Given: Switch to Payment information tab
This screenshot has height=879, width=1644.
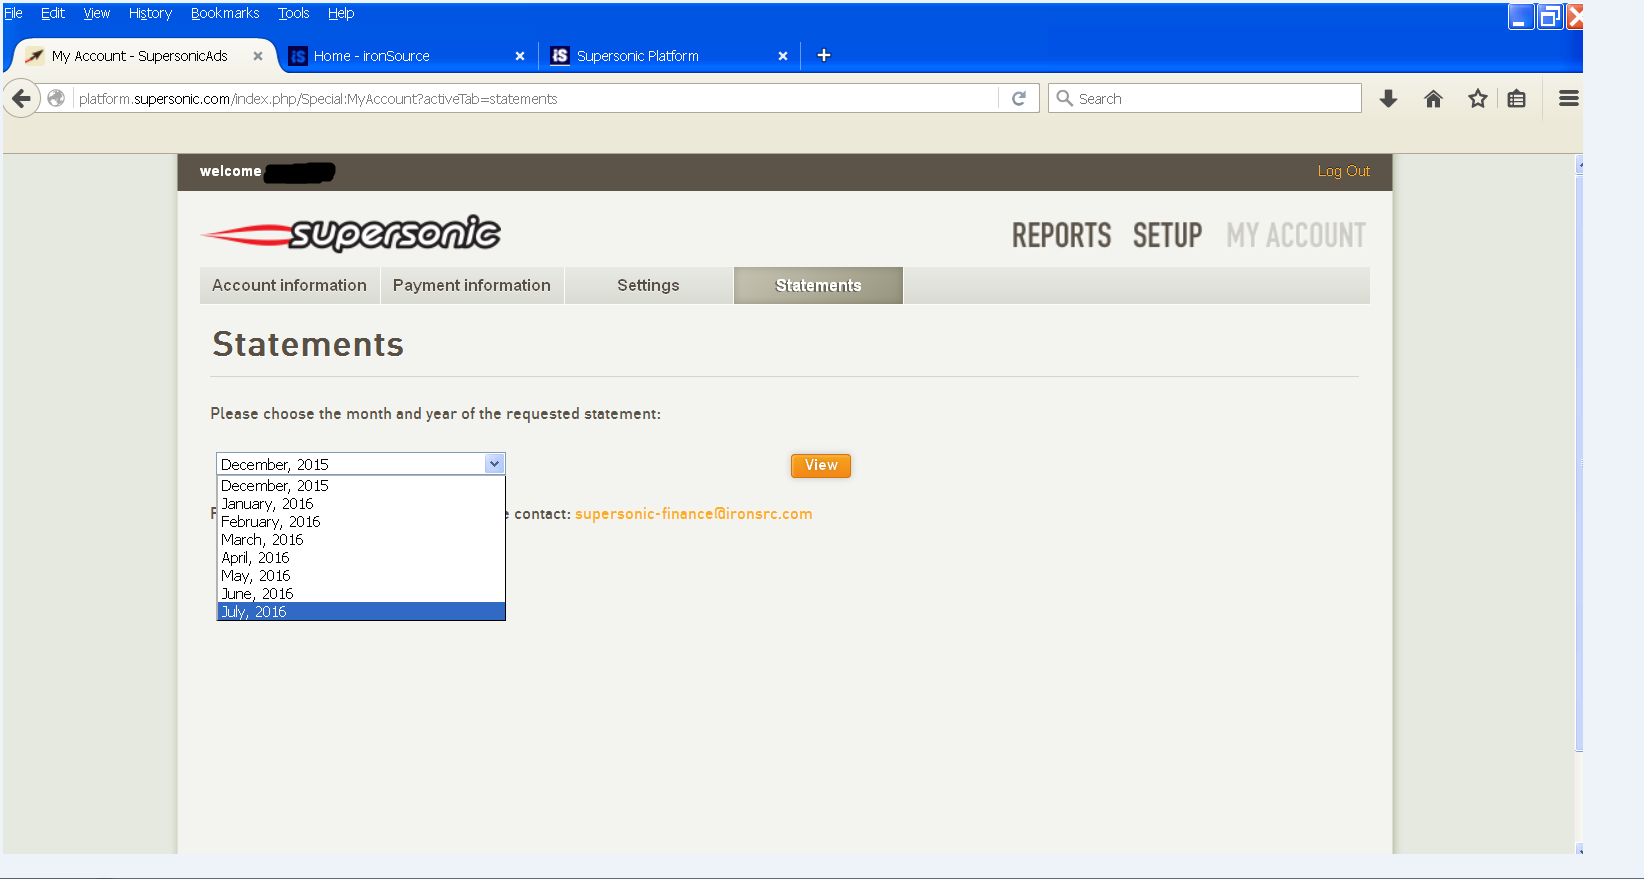Looking at the screenshot, I should (472, 285).
